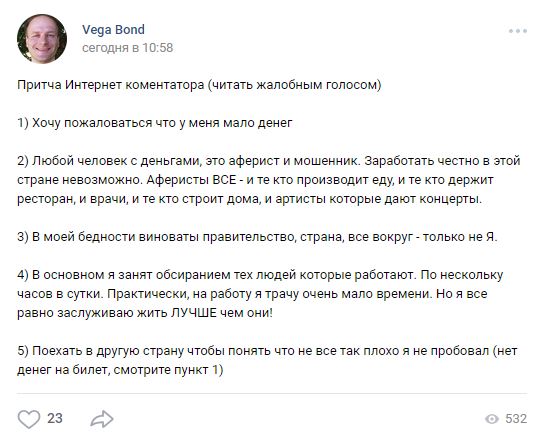Click the capitalized word ЛУЧШЕ in point 4

tap(194, 313)
